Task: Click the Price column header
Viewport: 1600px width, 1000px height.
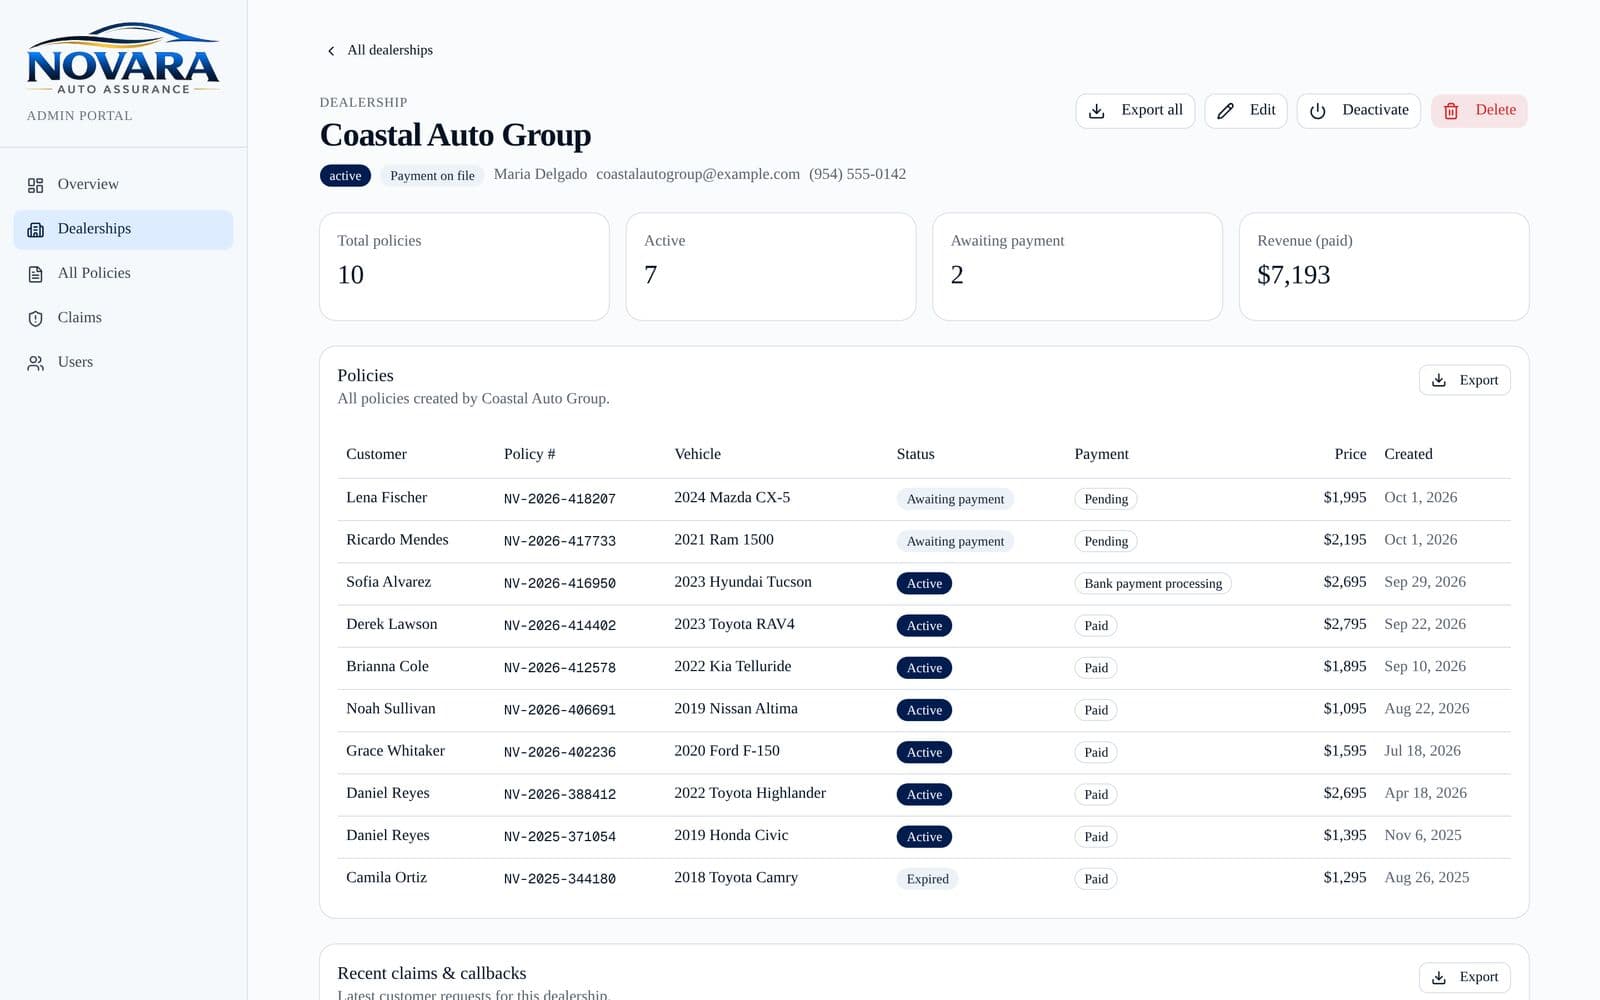Action: point(1350,454)
